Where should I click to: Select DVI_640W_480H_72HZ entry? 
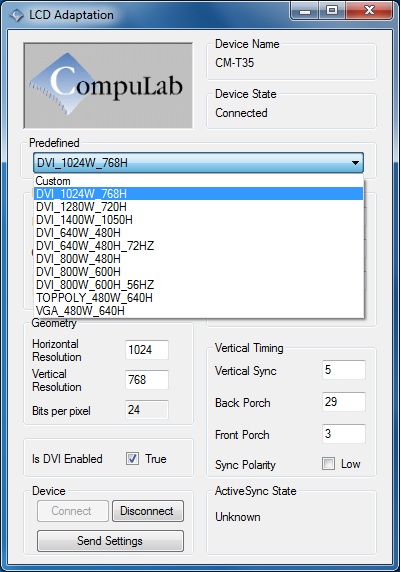coord(199,246)
